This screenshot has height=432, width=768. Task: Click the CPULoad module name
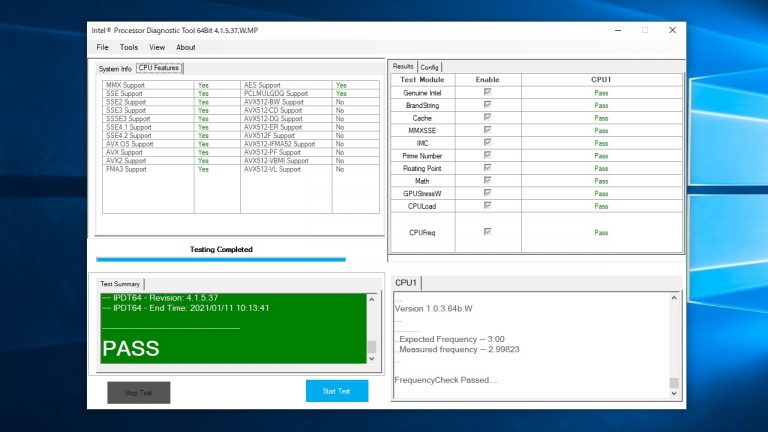click(422, 207)
